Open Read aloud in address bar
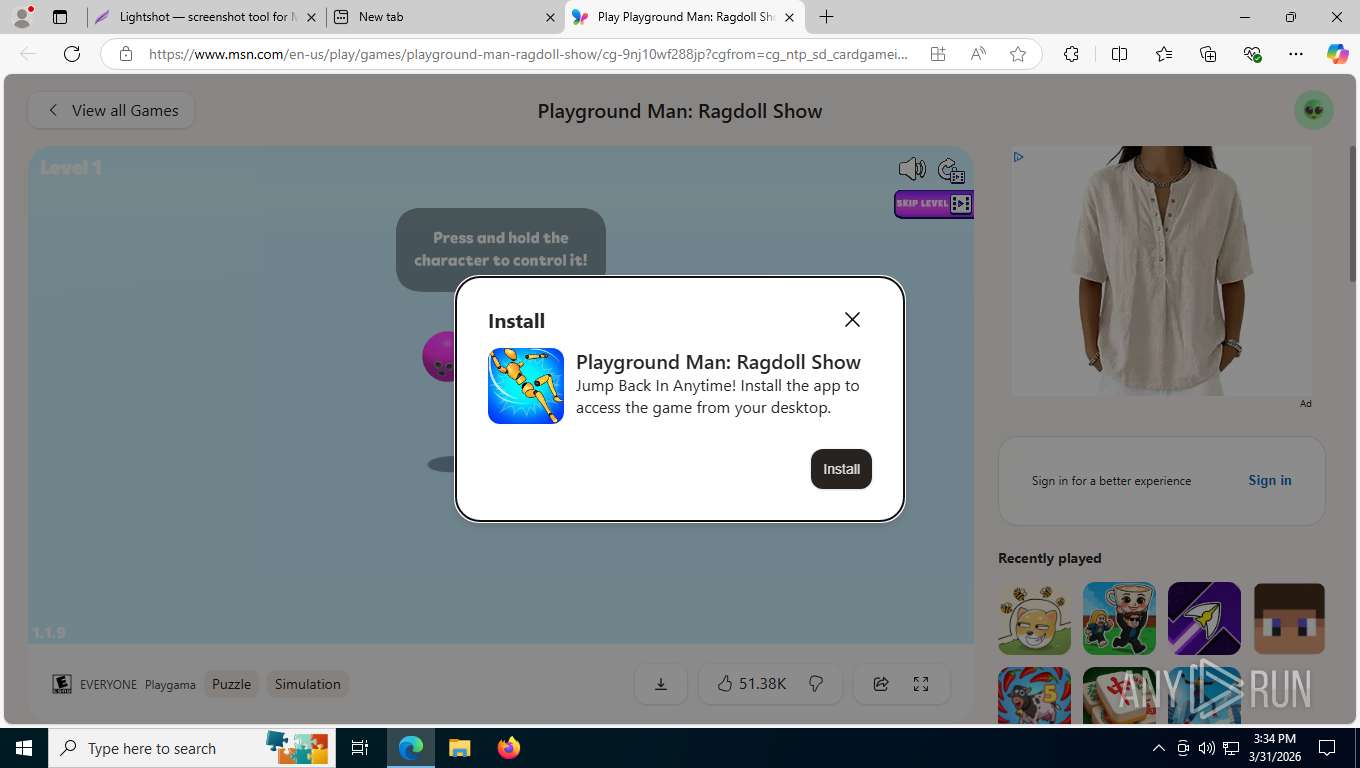 (x=978, y=54)
